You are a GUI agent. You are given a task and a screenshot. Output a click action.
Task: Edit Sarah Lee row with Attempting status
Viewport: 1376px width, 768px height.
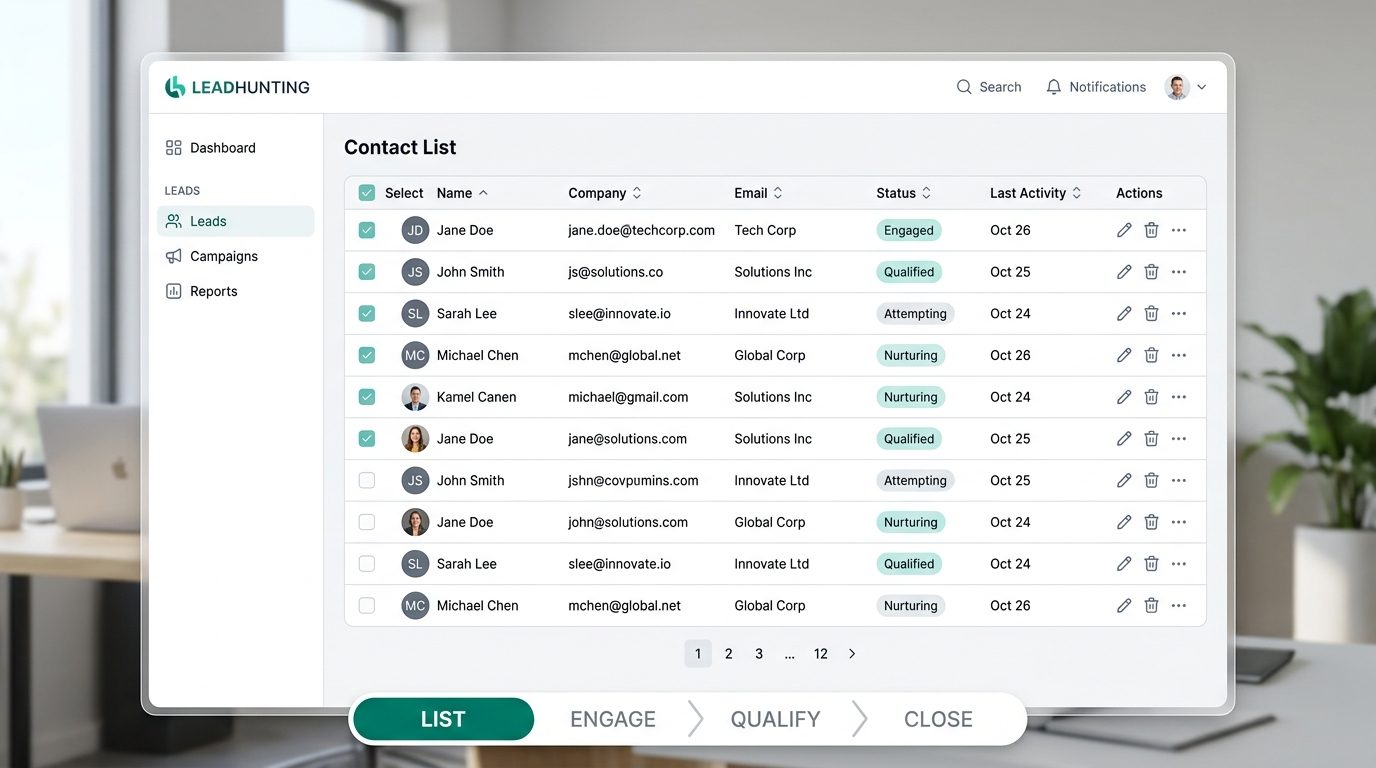1124,314
